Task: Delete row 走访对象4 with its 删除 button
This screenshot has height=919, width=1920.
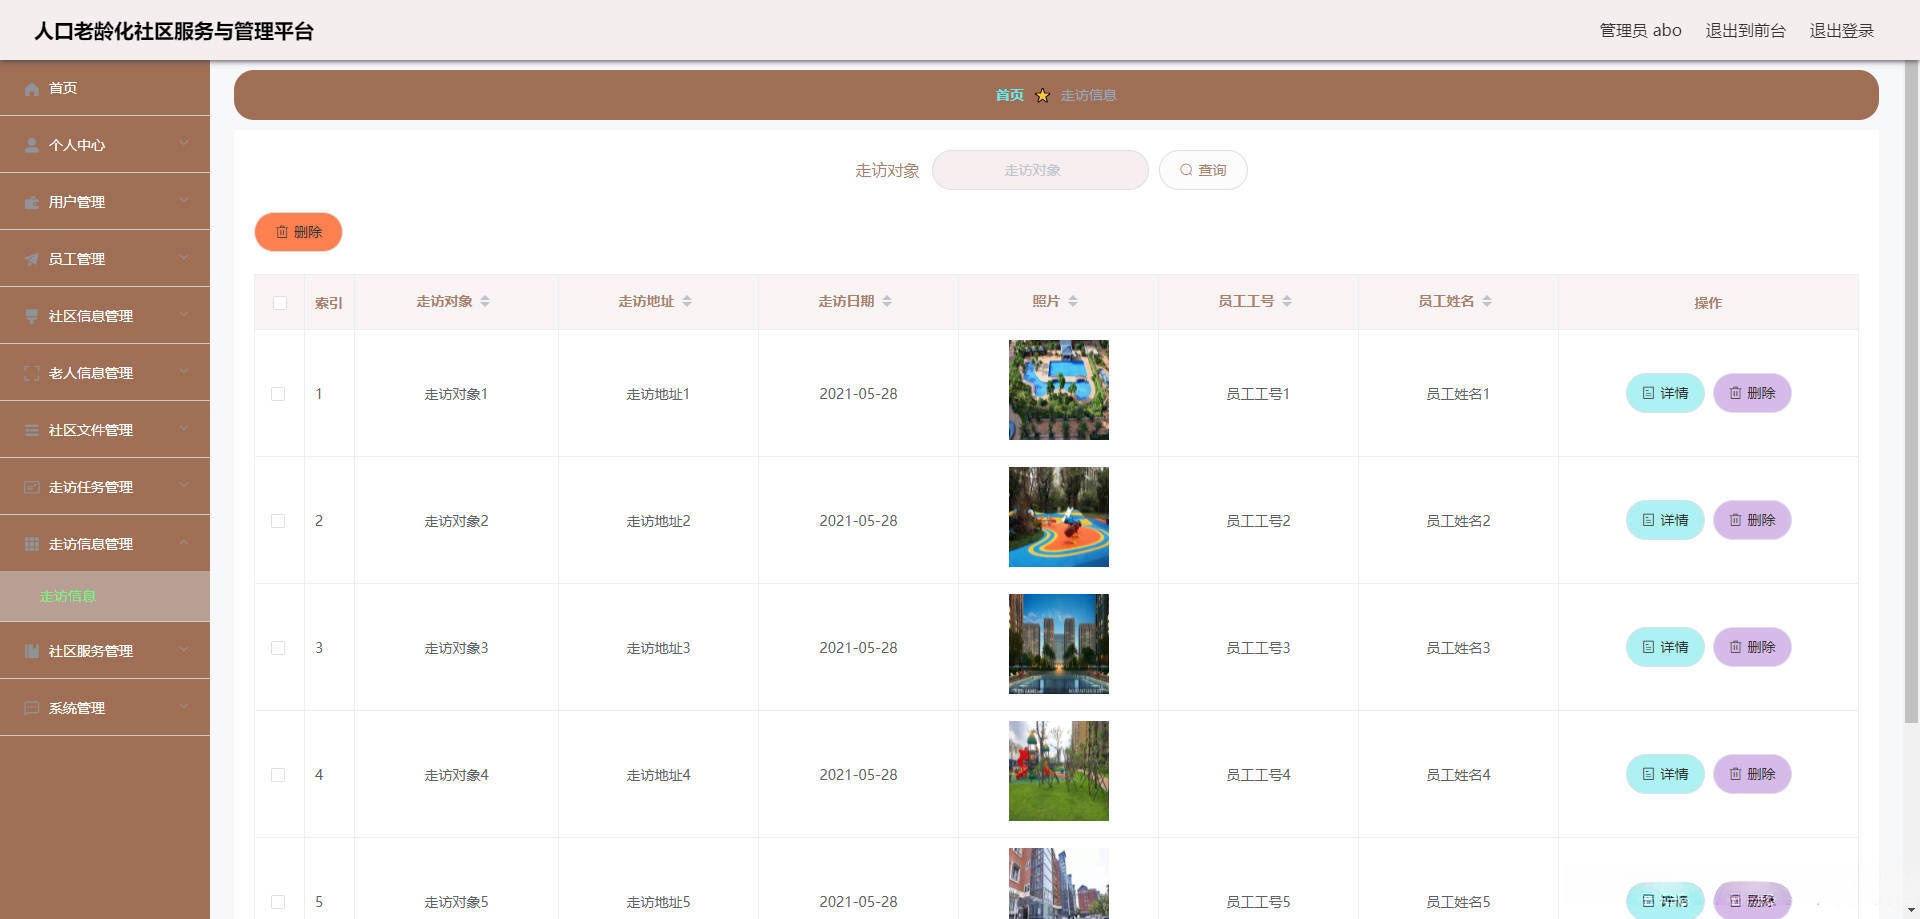Action: point(1752,774)
